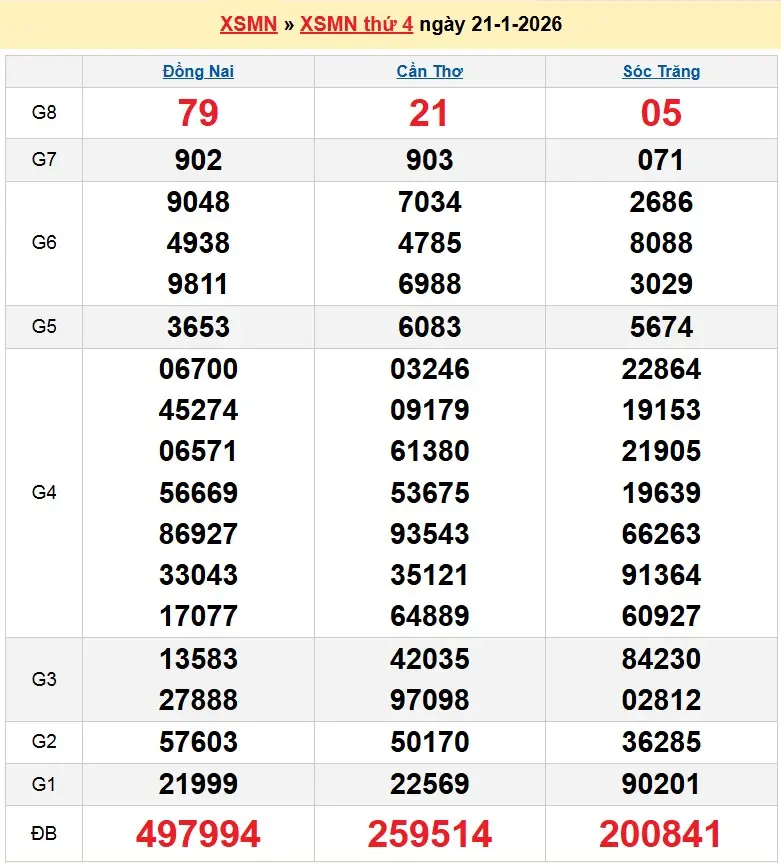Click the ĐB row label
The image size is (781, 864).
click(x=44, y=833)
